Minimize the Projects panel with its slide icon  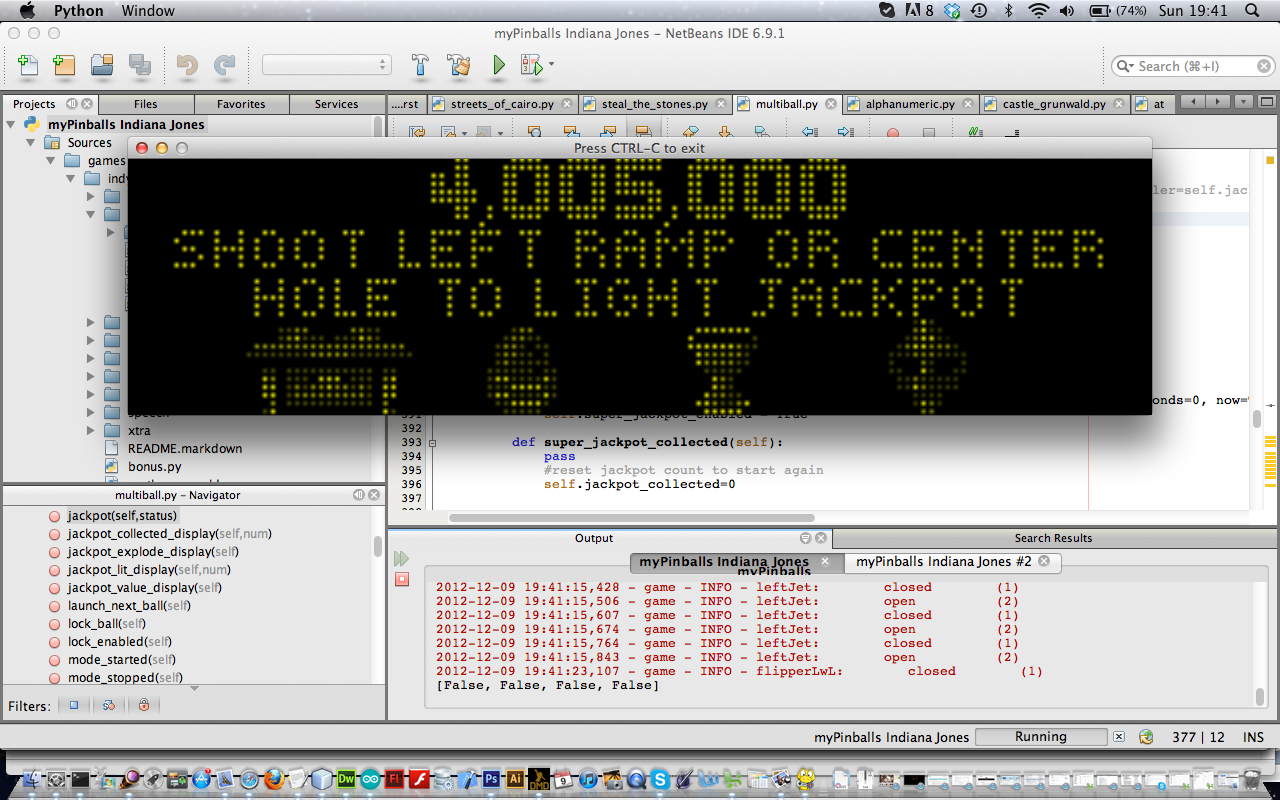click(x=72, y=104)
